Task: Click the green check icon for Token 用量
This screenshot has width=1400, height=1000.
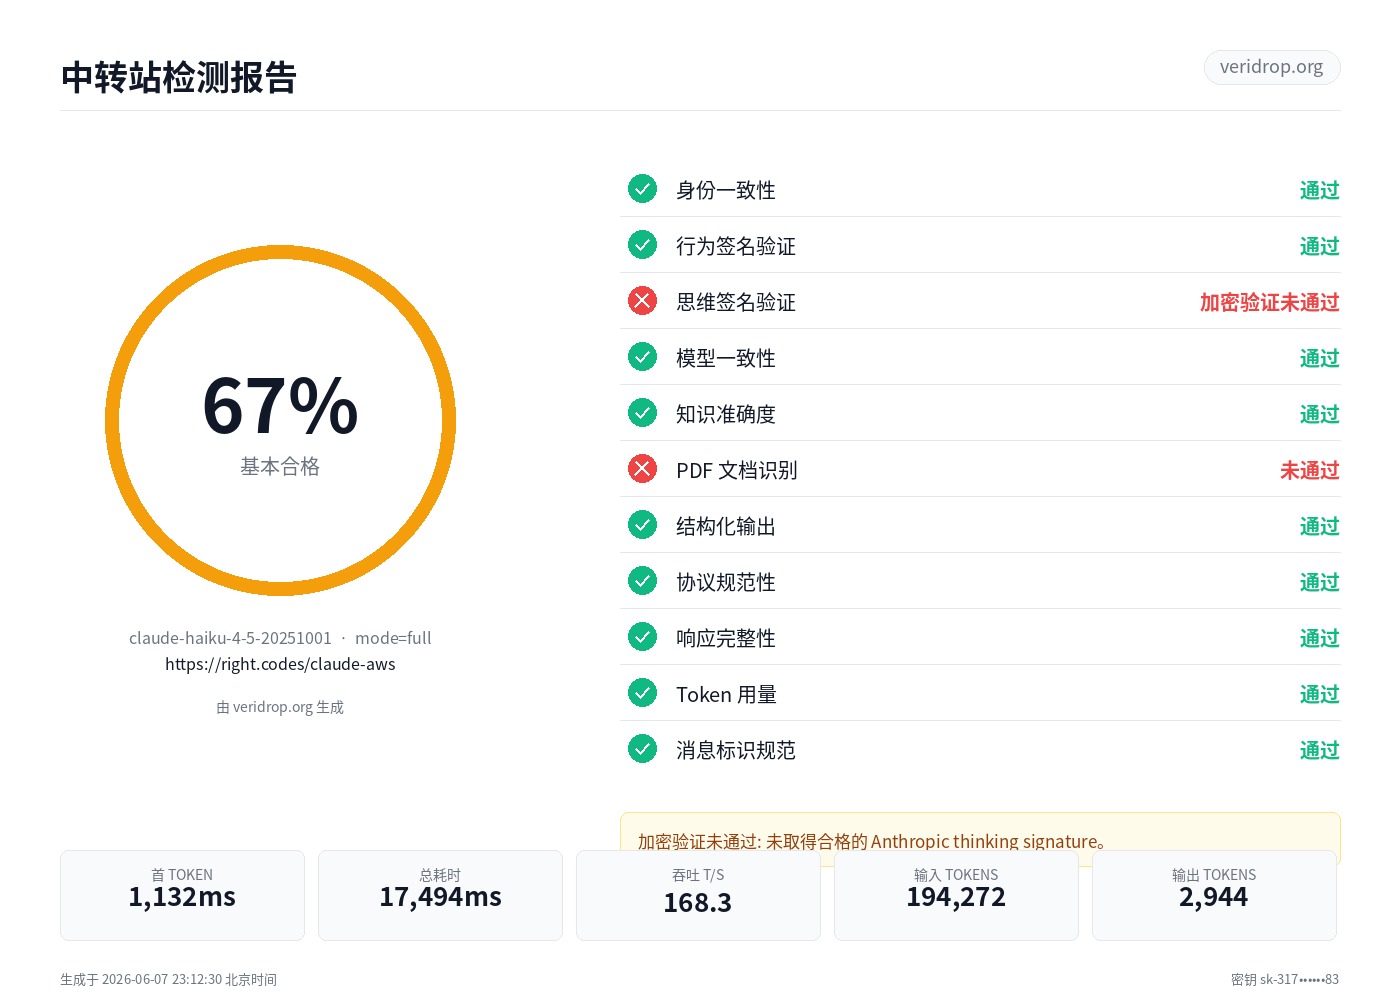Action: [x=642, y=693]
